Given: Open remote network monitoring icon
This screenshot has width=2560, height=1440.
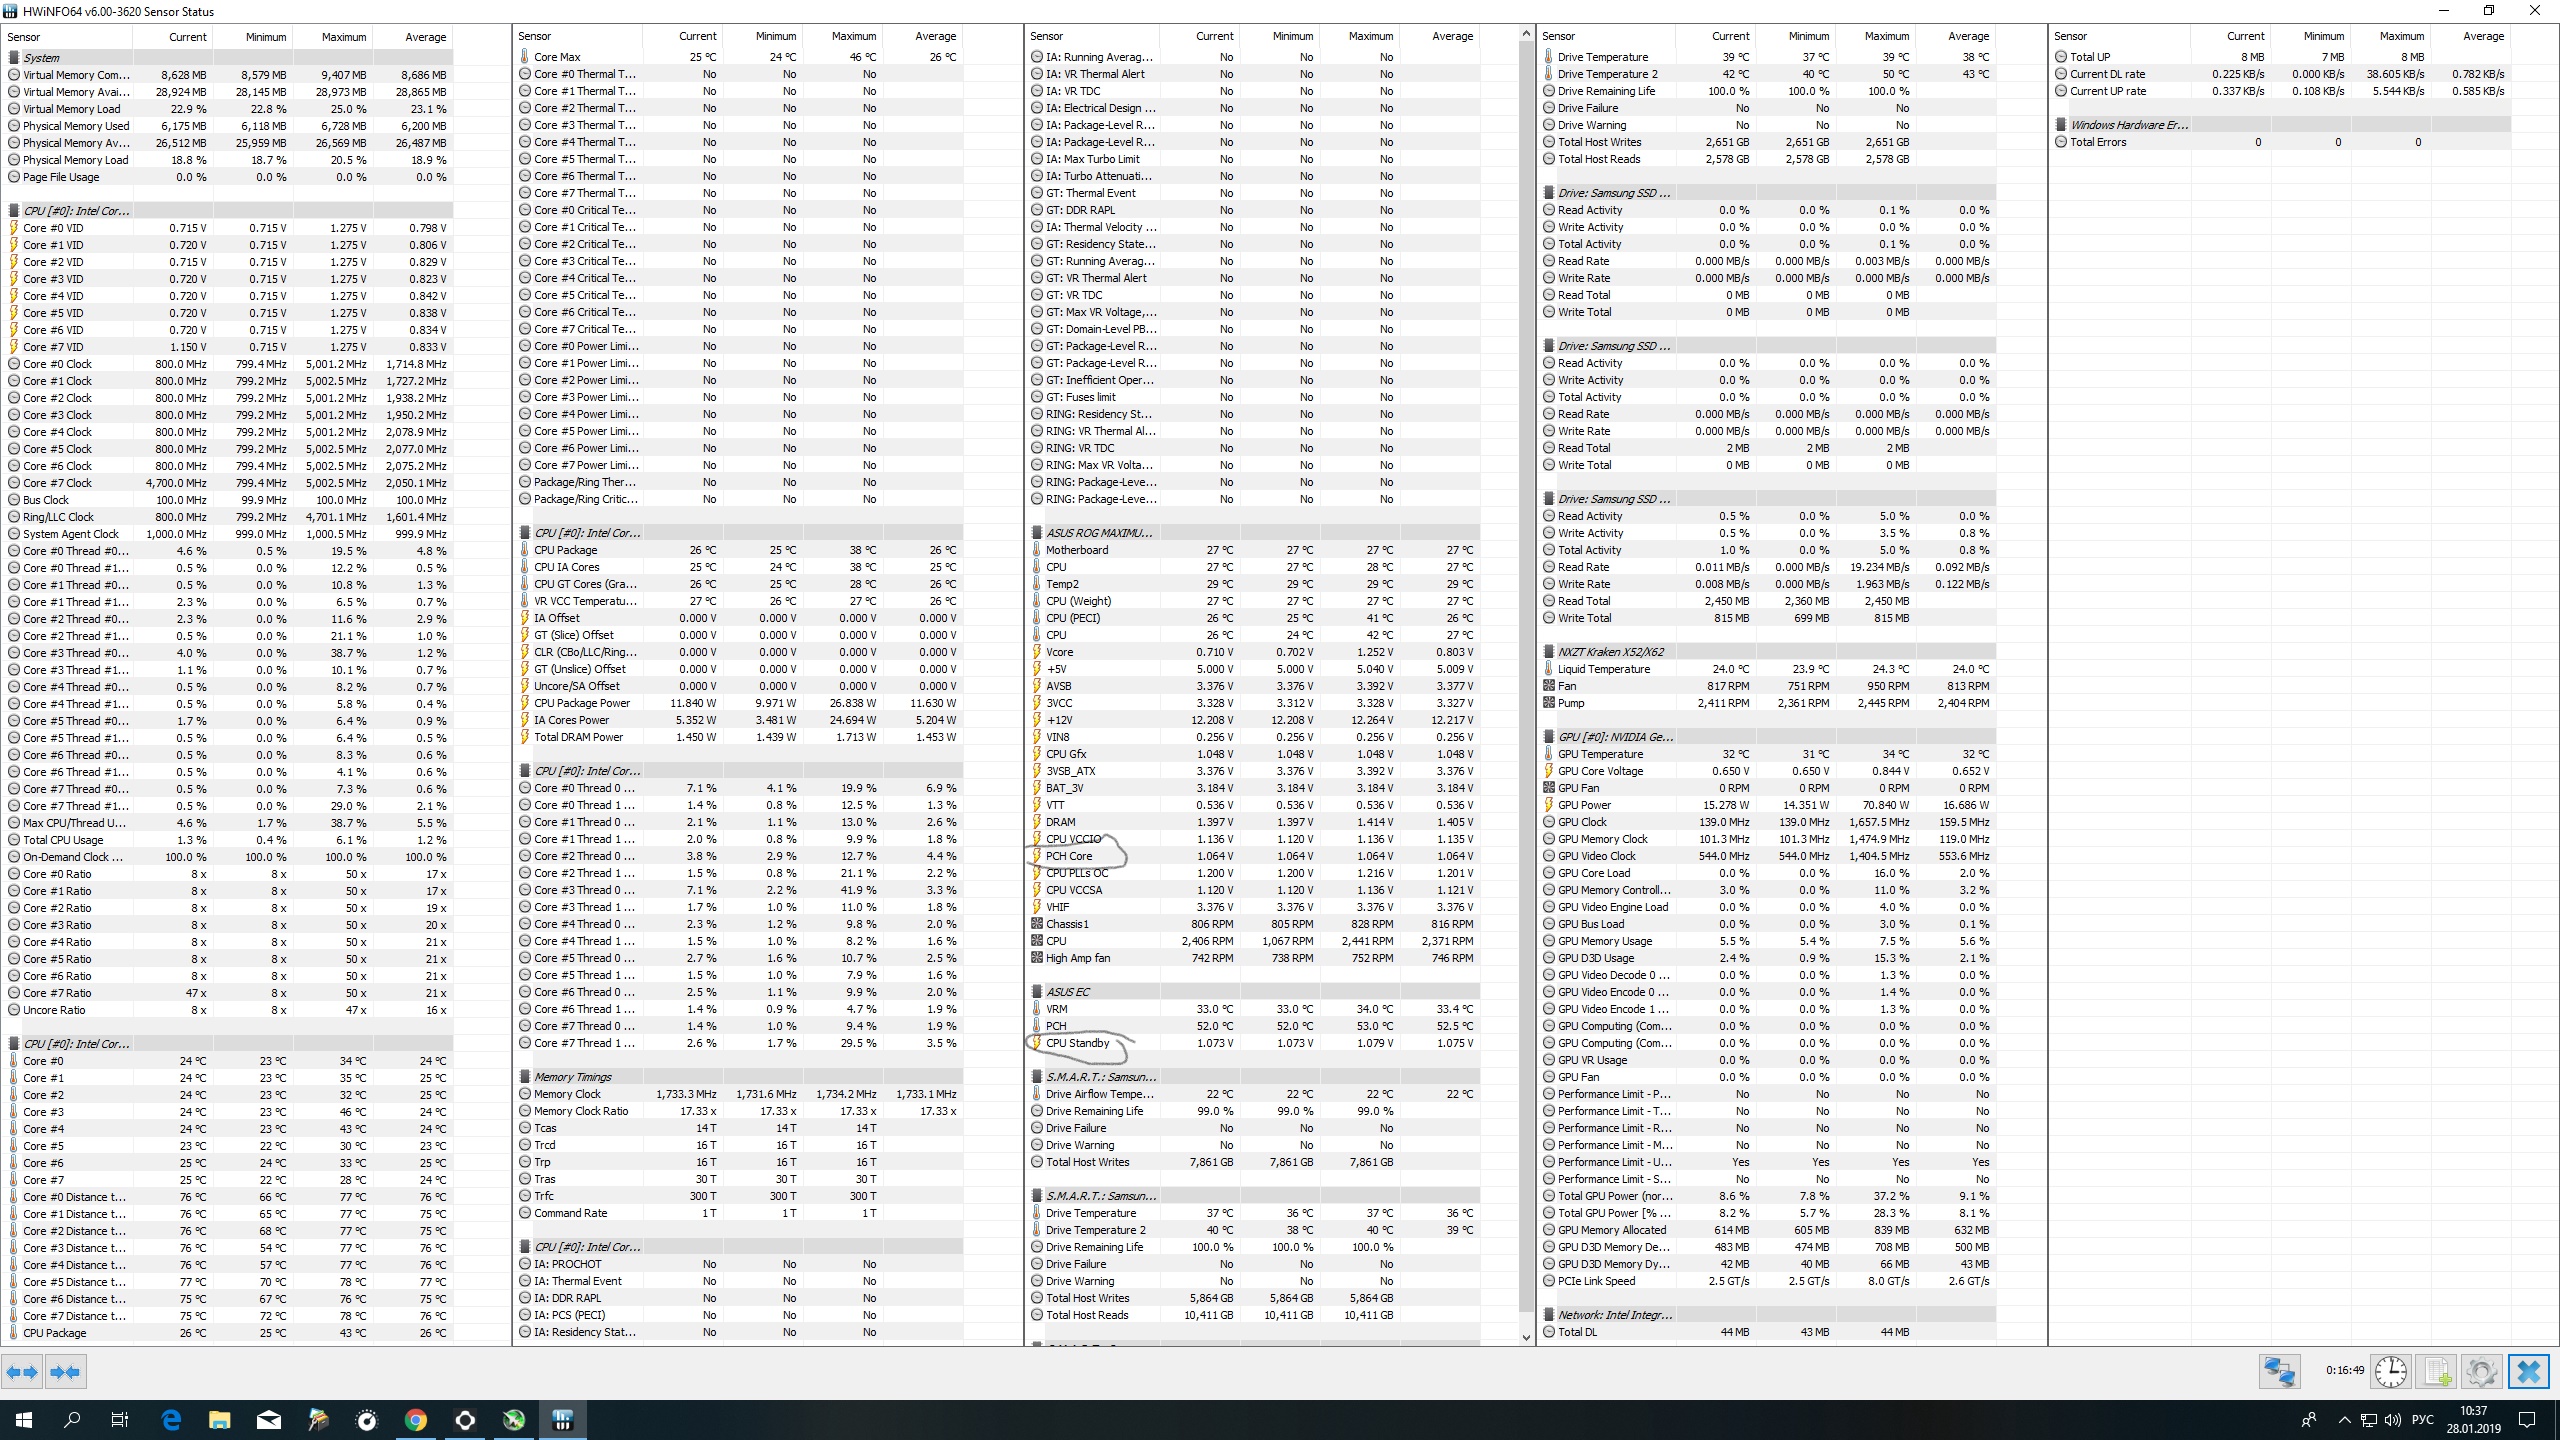Looking at the screenshot, I should [2279, 1371].
